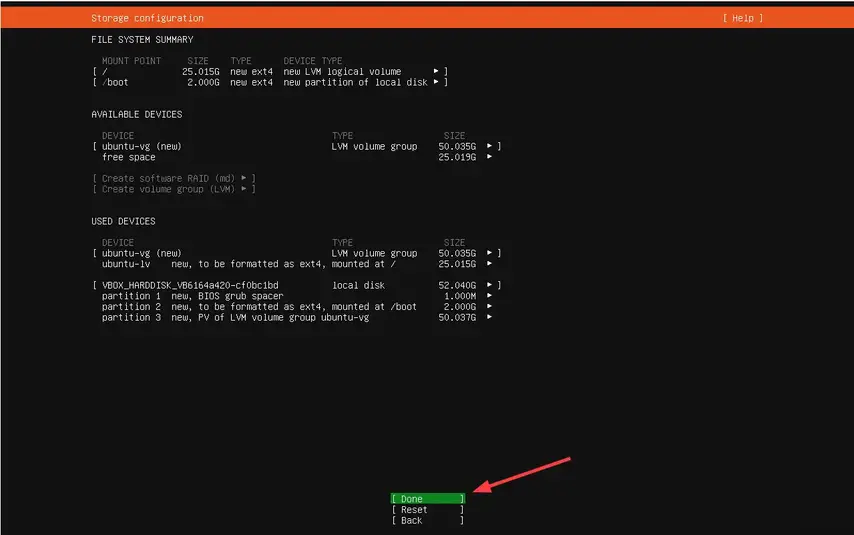This screenshot has width=854, height=535.
Task: Open the VBOX_HARDDISK local disk menu
Action: point(489,285)
